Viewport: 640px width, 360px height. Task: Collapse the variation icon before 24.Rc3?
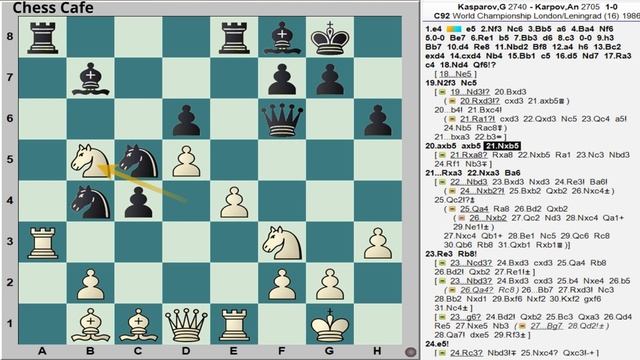click(x=442, y=353)
